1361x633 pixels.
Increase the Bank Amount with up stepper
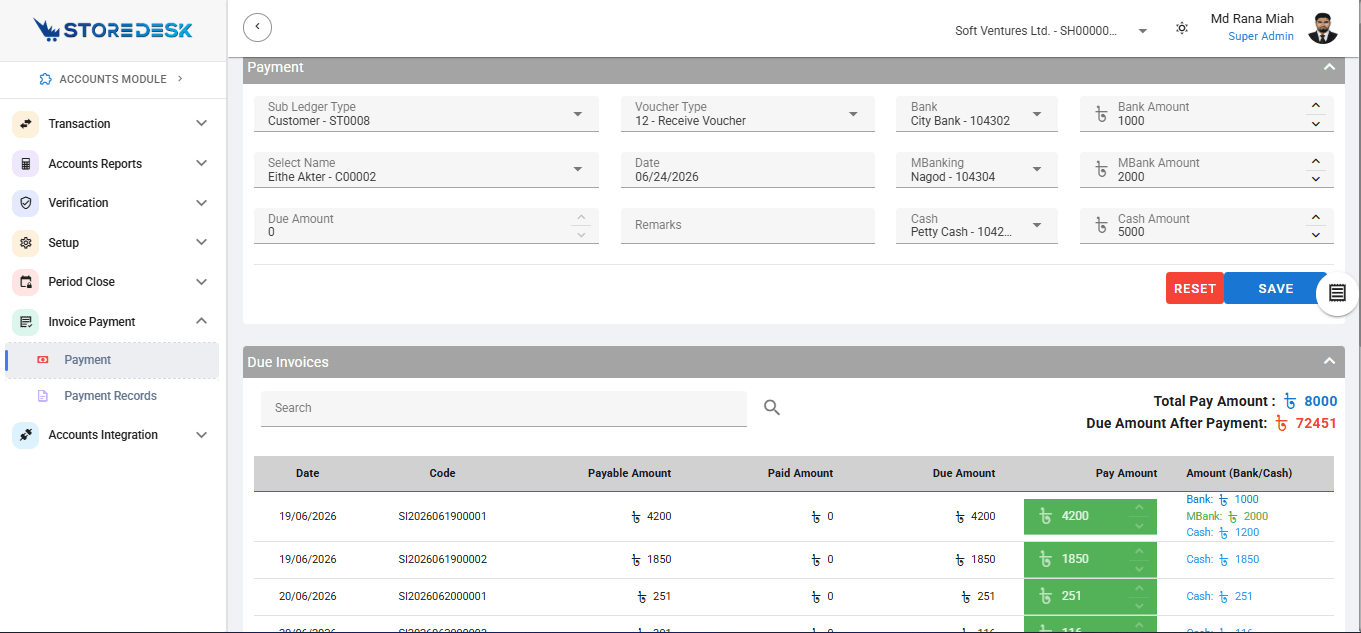[1316, 106]
